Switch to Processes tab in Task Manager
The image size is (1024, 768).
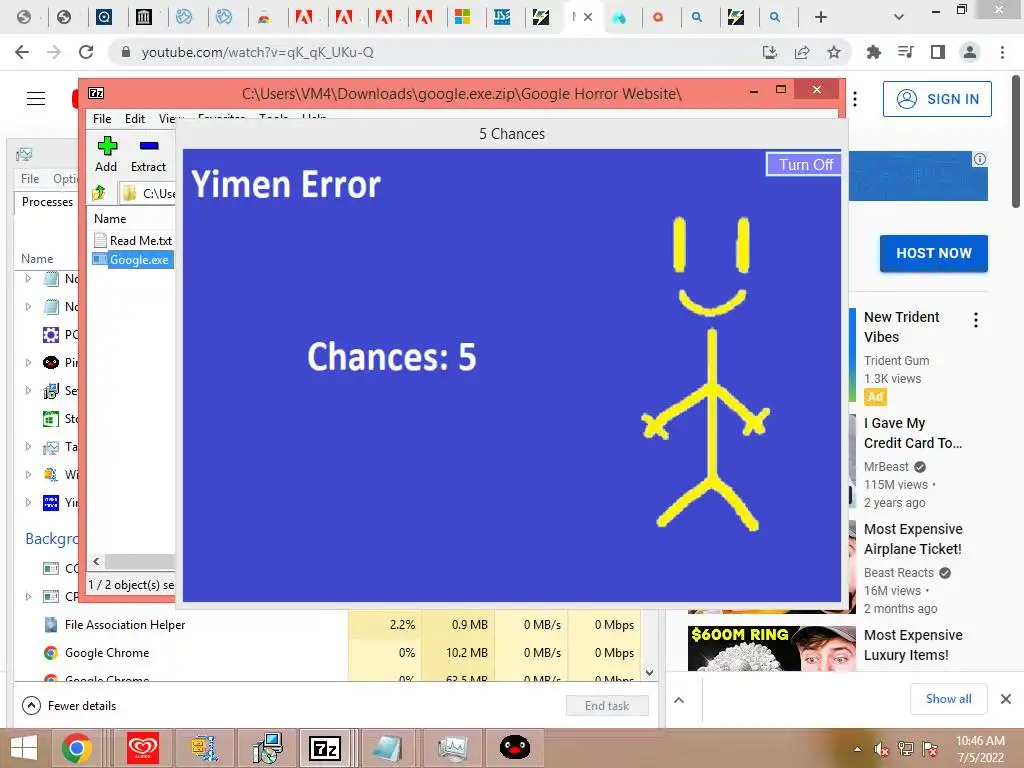(x=47, y=202)
